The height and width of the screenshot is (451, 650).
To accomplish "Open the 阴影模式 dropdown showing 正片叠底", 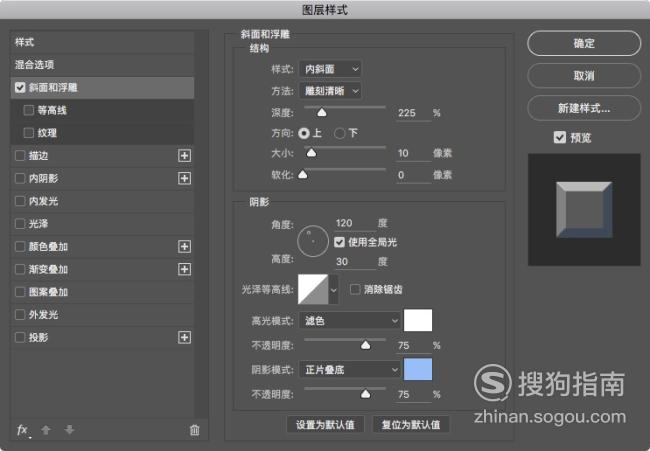I will tap(350, 369).
